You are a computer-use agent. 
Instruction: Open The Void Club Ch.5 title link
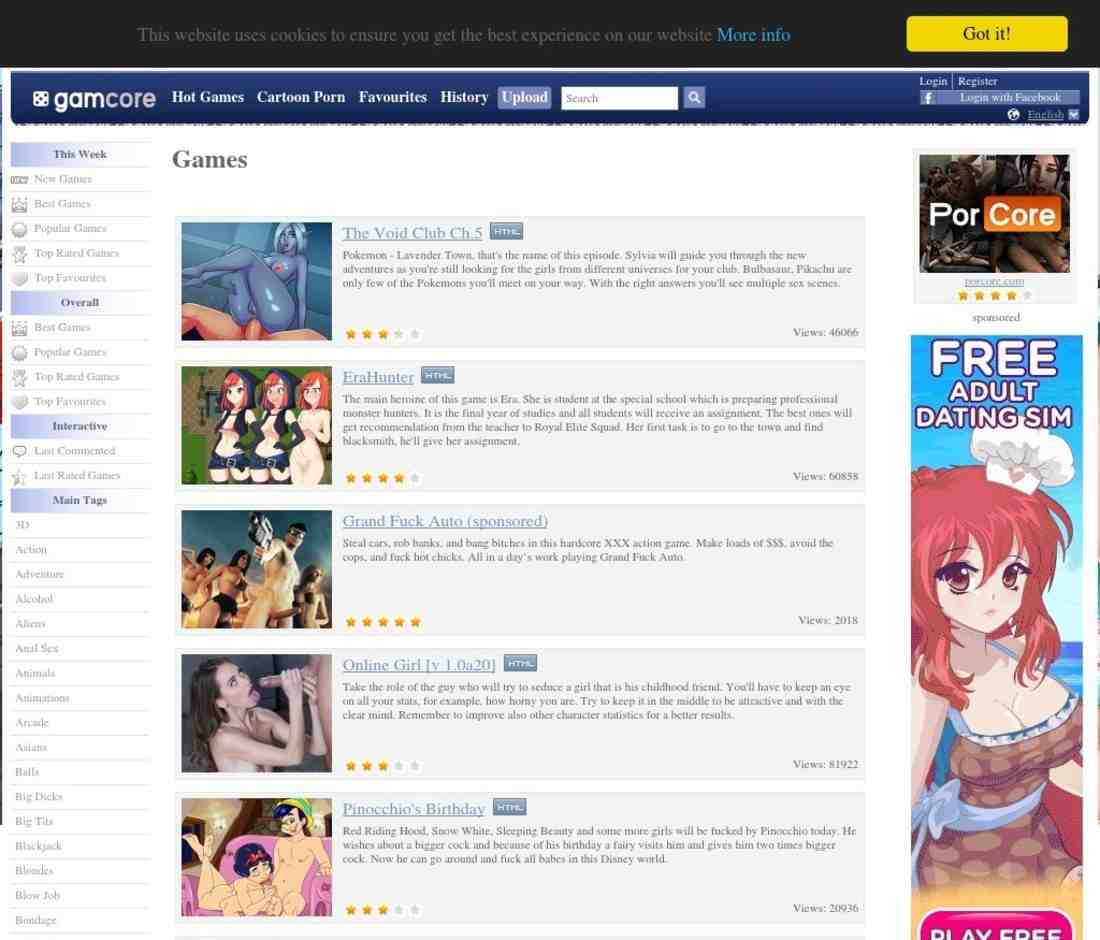(x=412, y=233)
